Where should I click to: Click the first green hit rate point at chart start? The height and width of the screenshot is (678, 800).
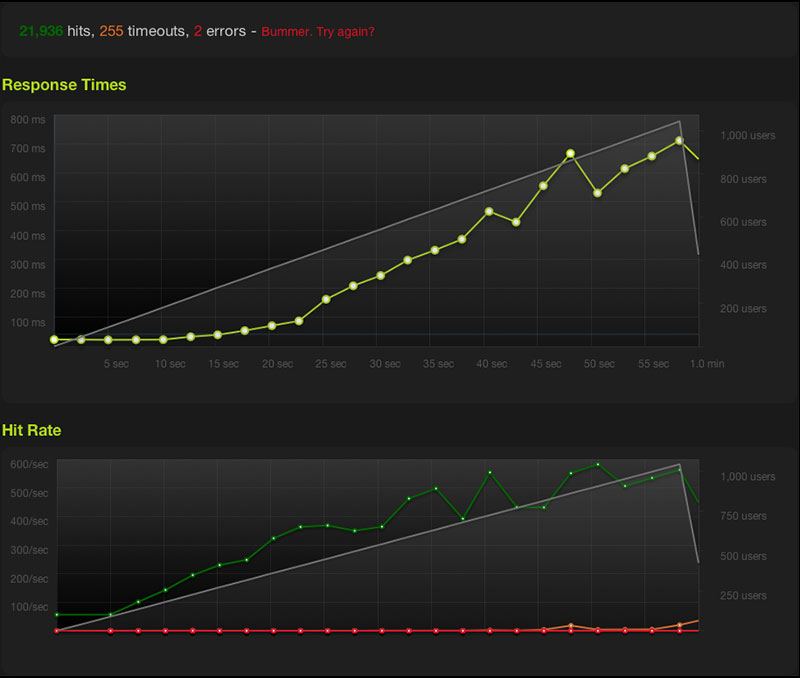(57, 615)
